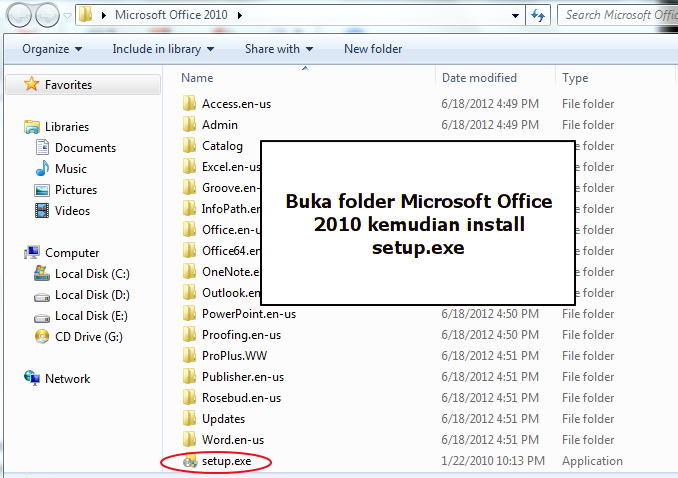Click the Libraries icon
The height and width of the screenshot is (478, 678).
tap(32, 127)
